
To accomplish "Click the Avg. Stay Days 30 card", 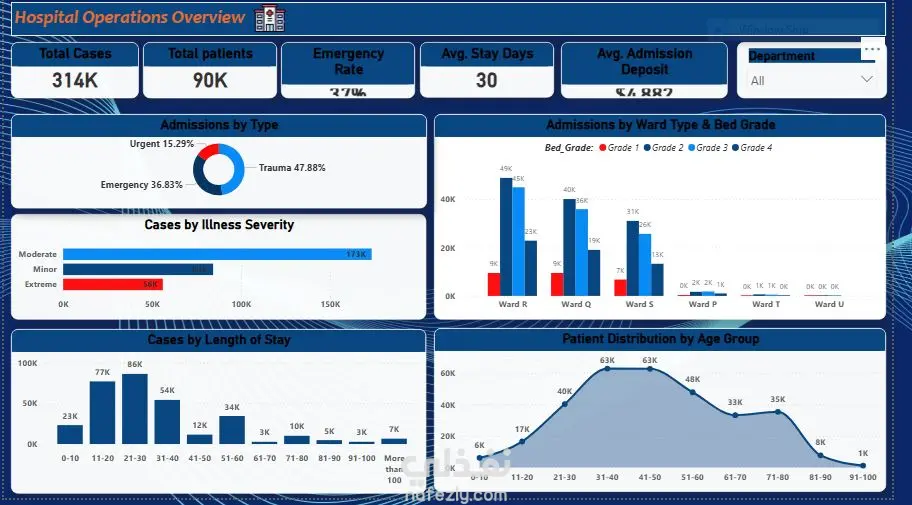I will point(487,70).
